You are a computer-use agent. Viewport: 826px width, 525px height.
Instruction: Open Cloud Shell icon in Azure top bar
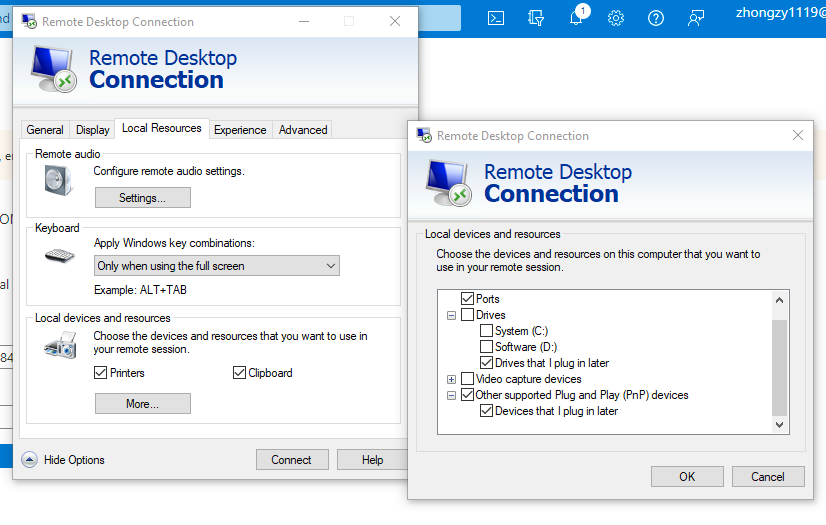pos(496,18)
